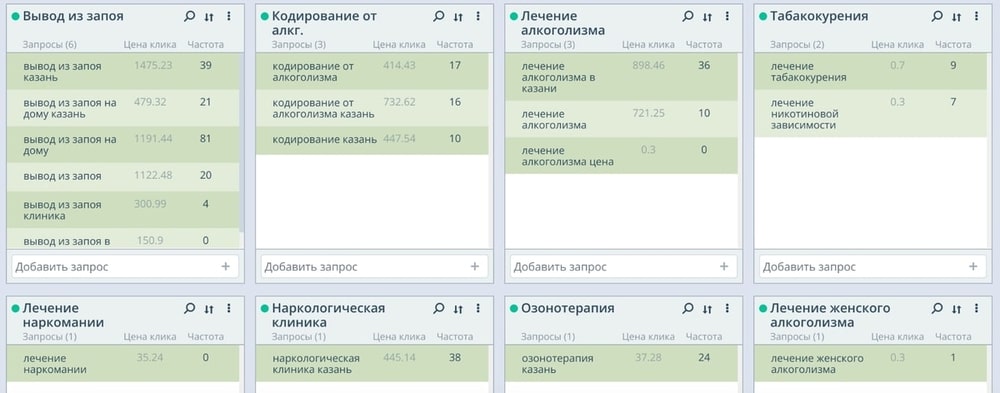Screen dimensions: 1000x393
Task: Click plus icon in Кодирование add-query field
Action: point(474,267)
